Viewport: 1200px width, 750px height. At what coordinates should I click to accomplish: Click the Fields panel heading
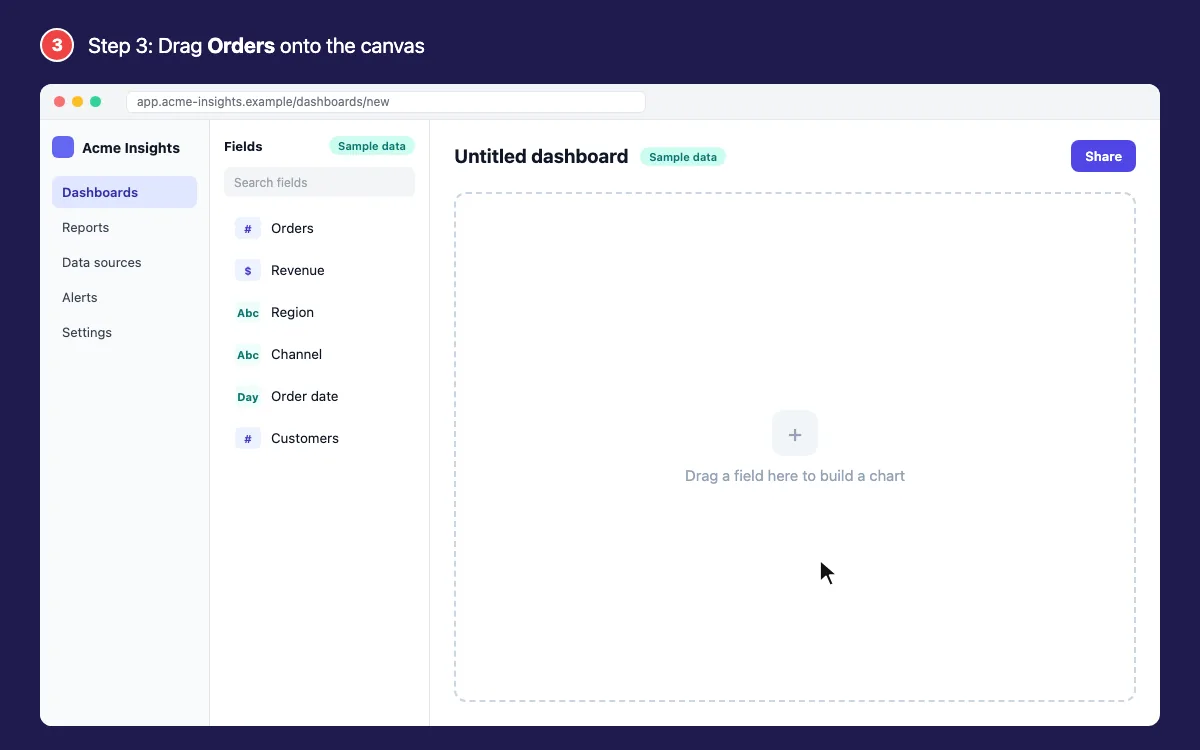(x=243, y=146)
